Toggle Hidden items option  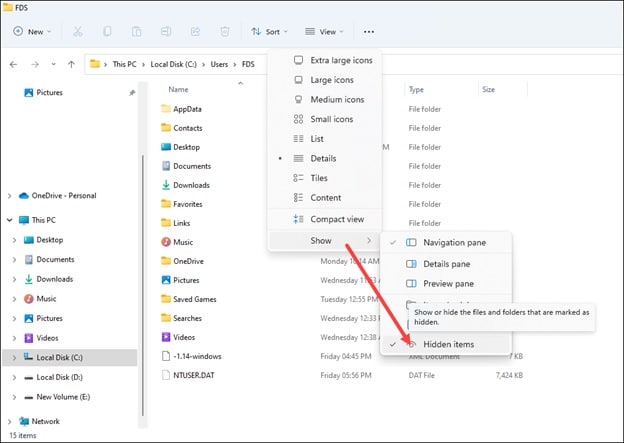(448, 344)
